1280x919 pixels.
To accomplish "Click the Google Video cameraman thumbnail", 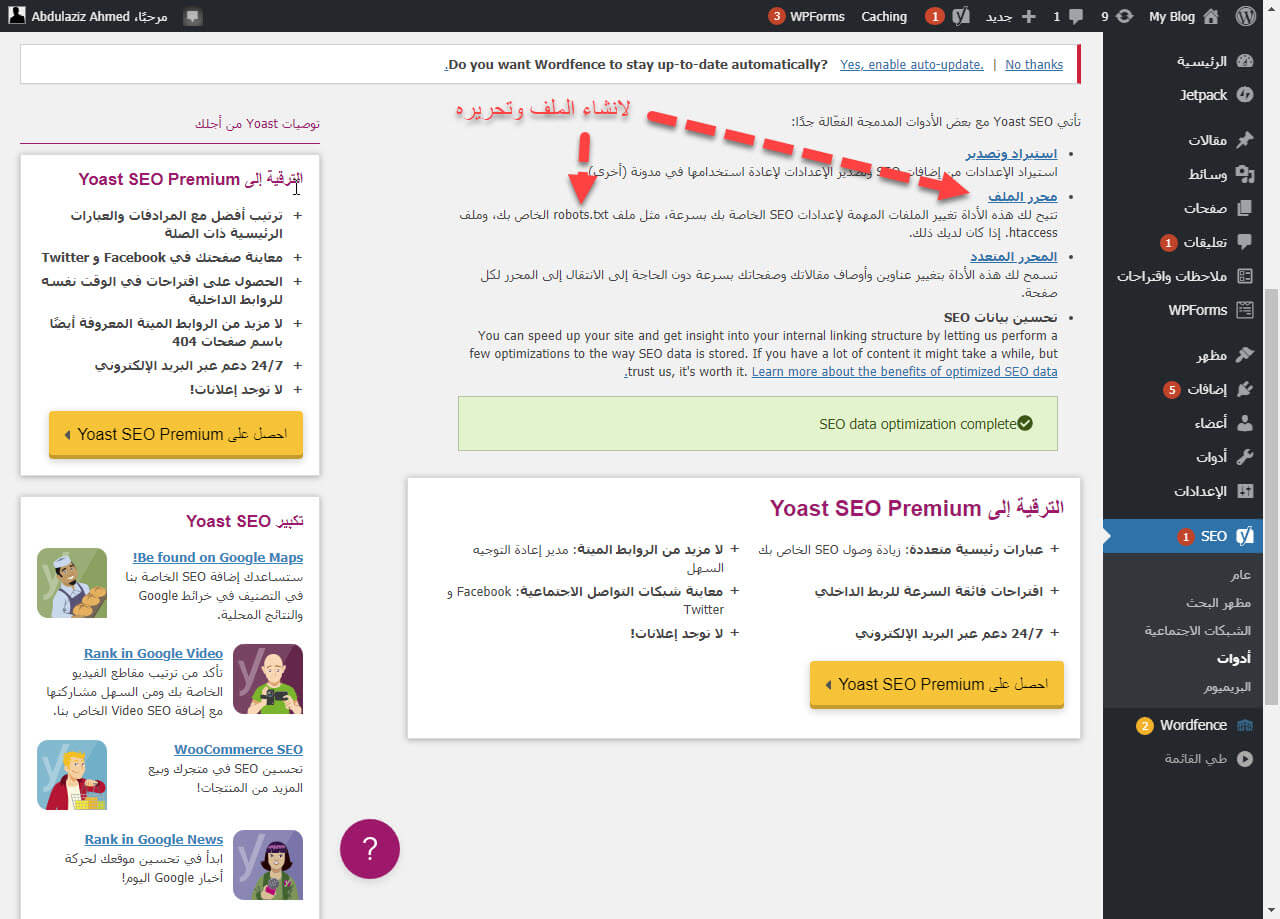I will [268, 679].
